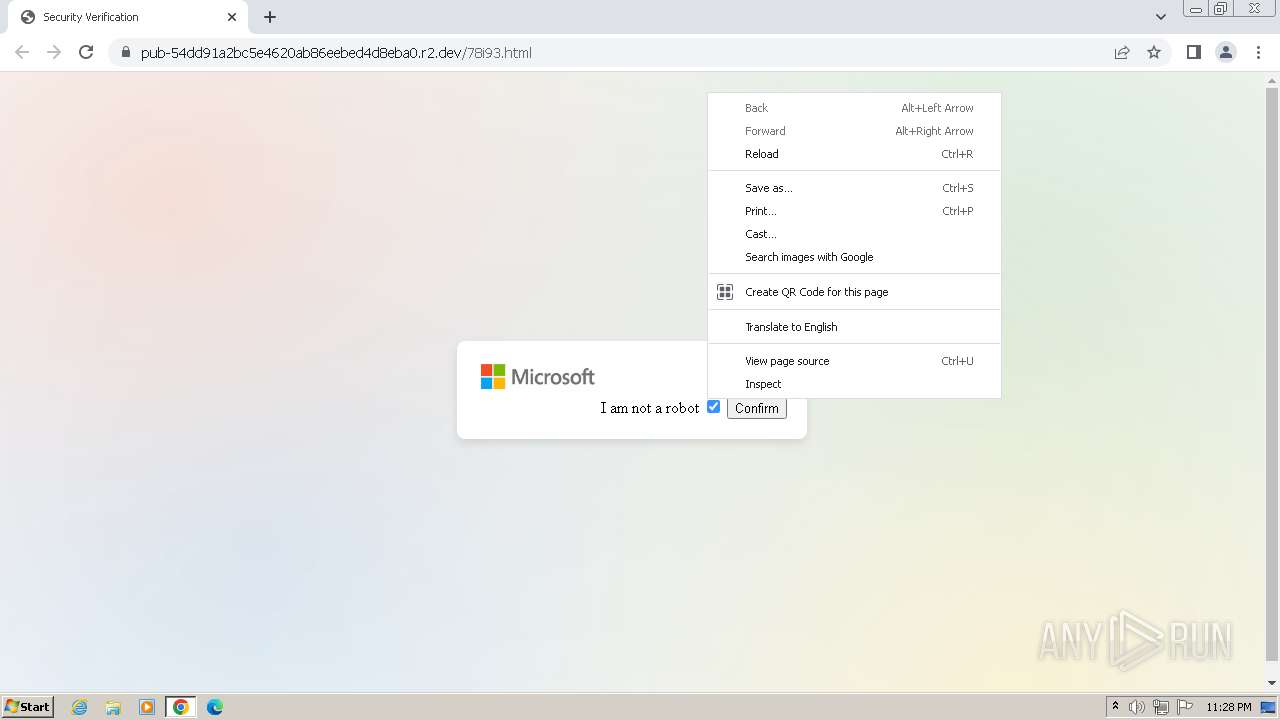
Task: Click the QR code icon in menu
Action: click(725, 292)
